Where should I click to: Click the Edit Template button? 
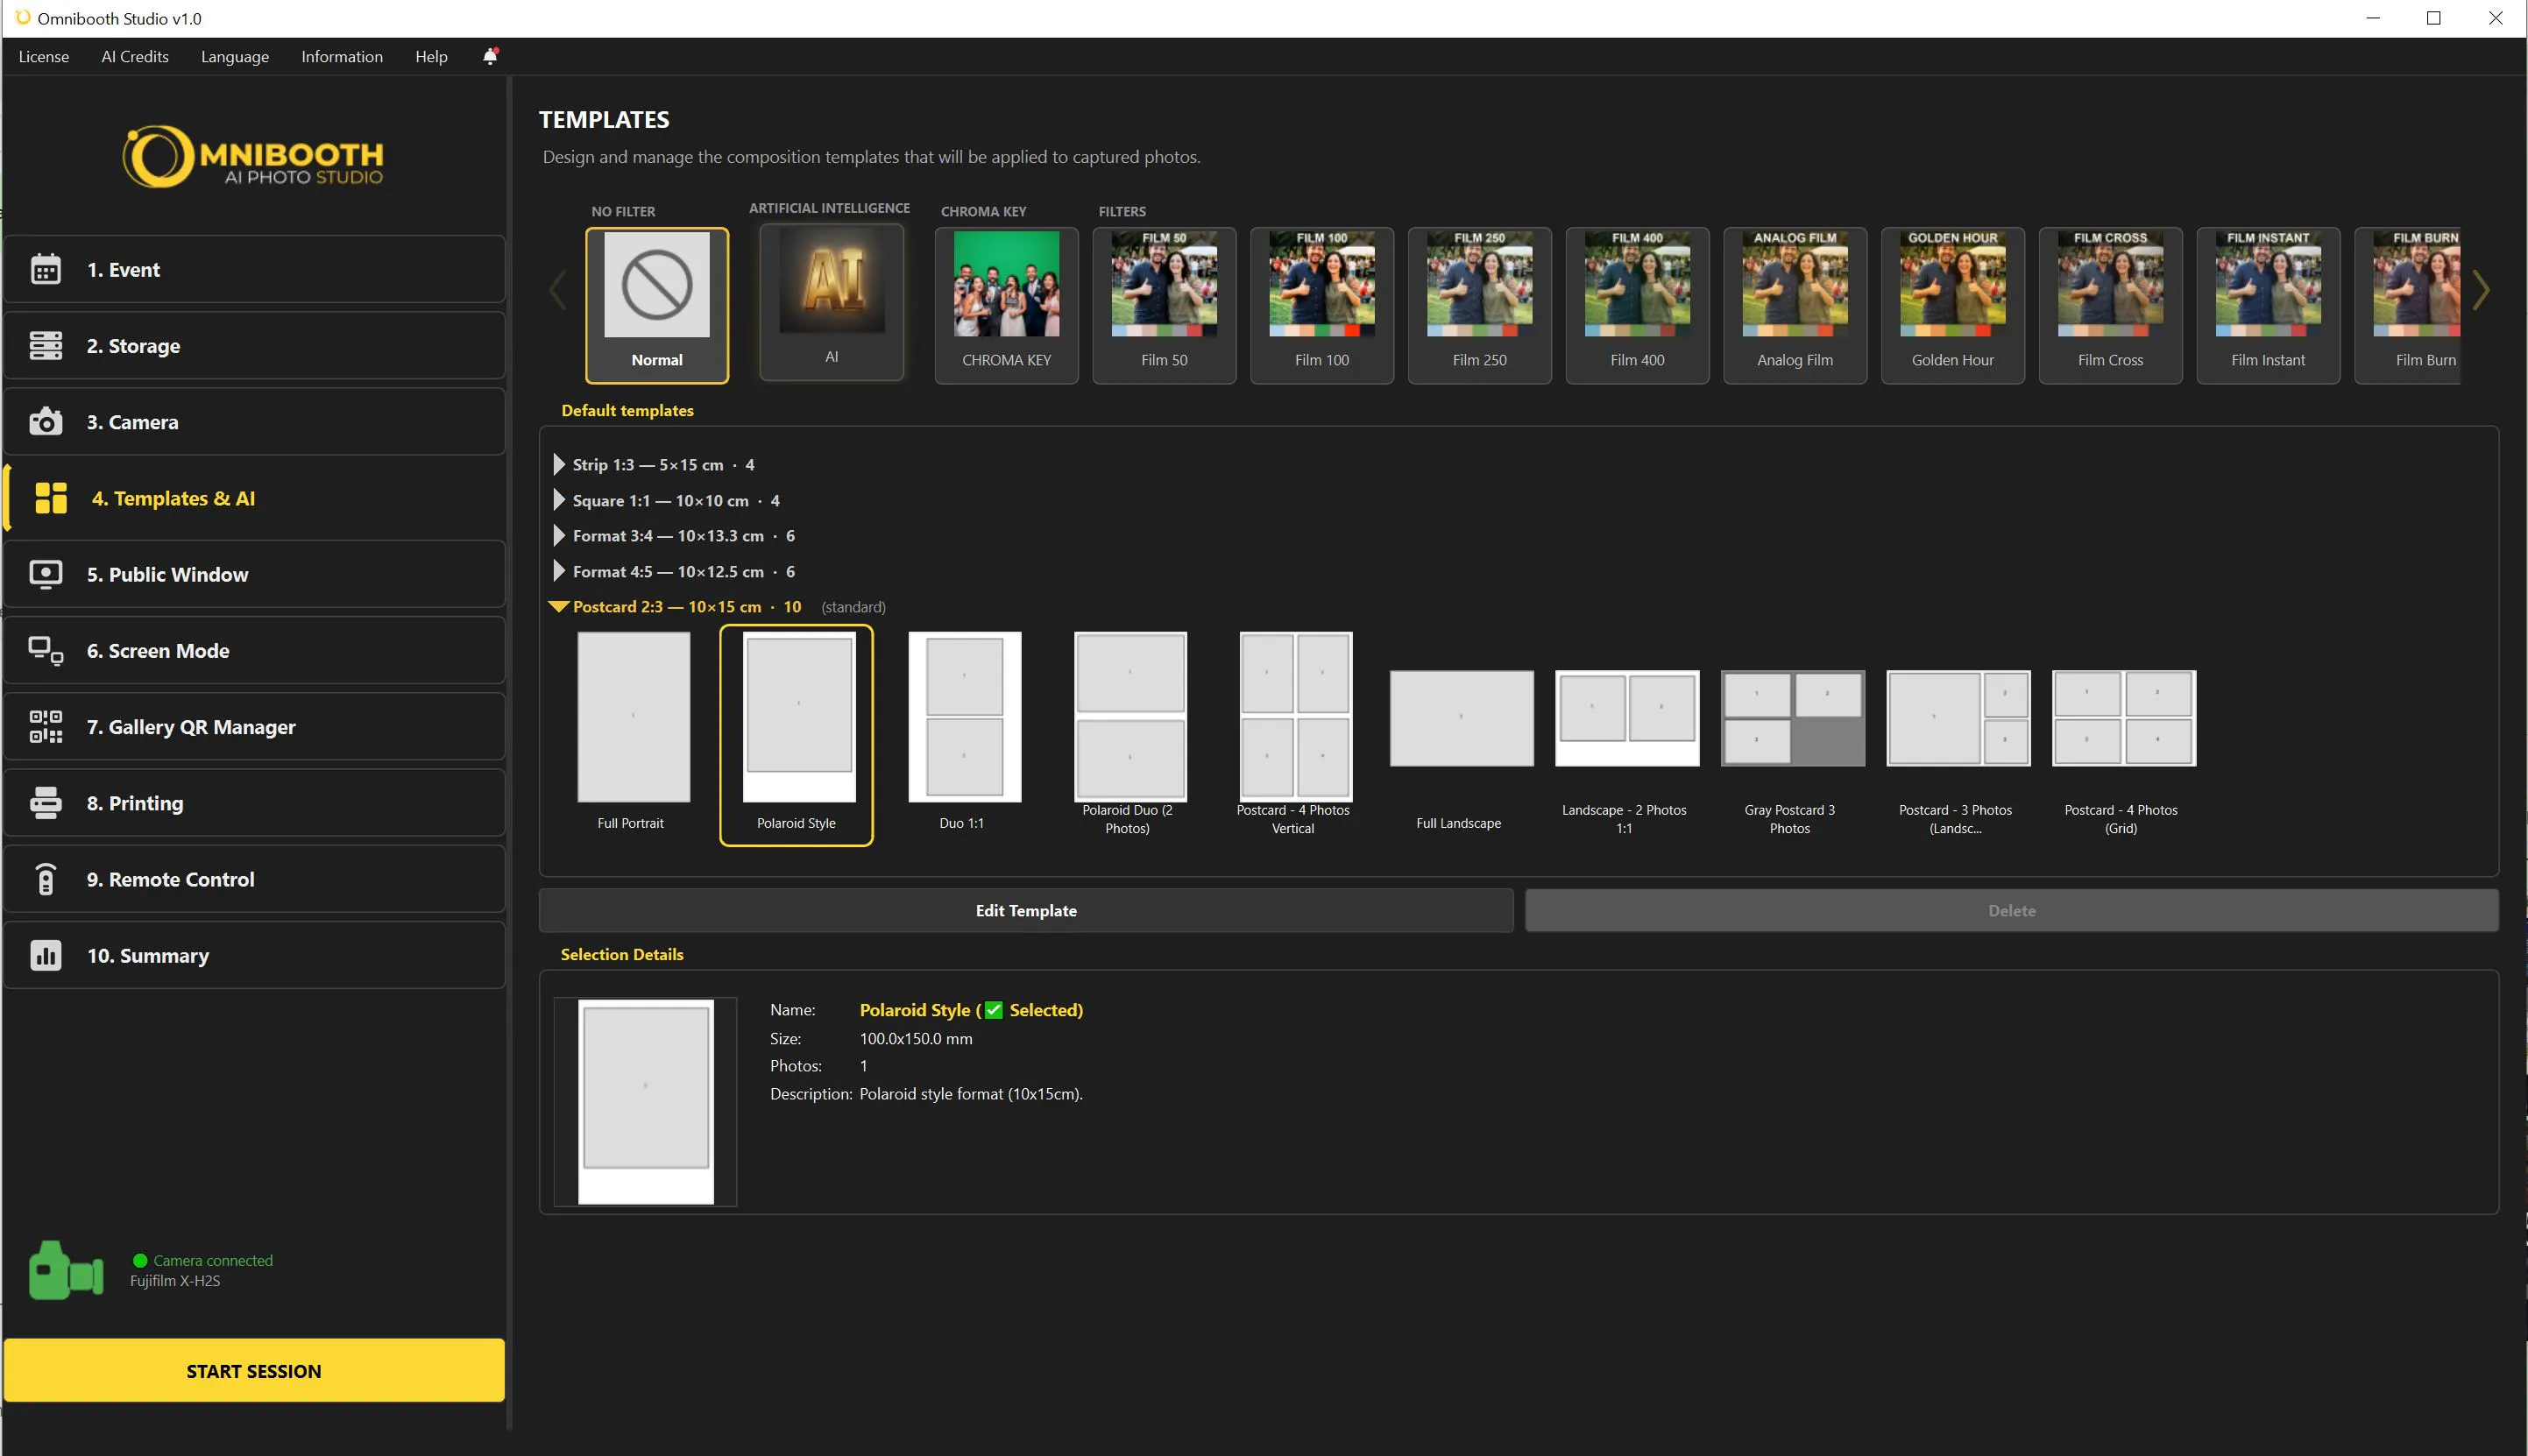click(1026, 910)
